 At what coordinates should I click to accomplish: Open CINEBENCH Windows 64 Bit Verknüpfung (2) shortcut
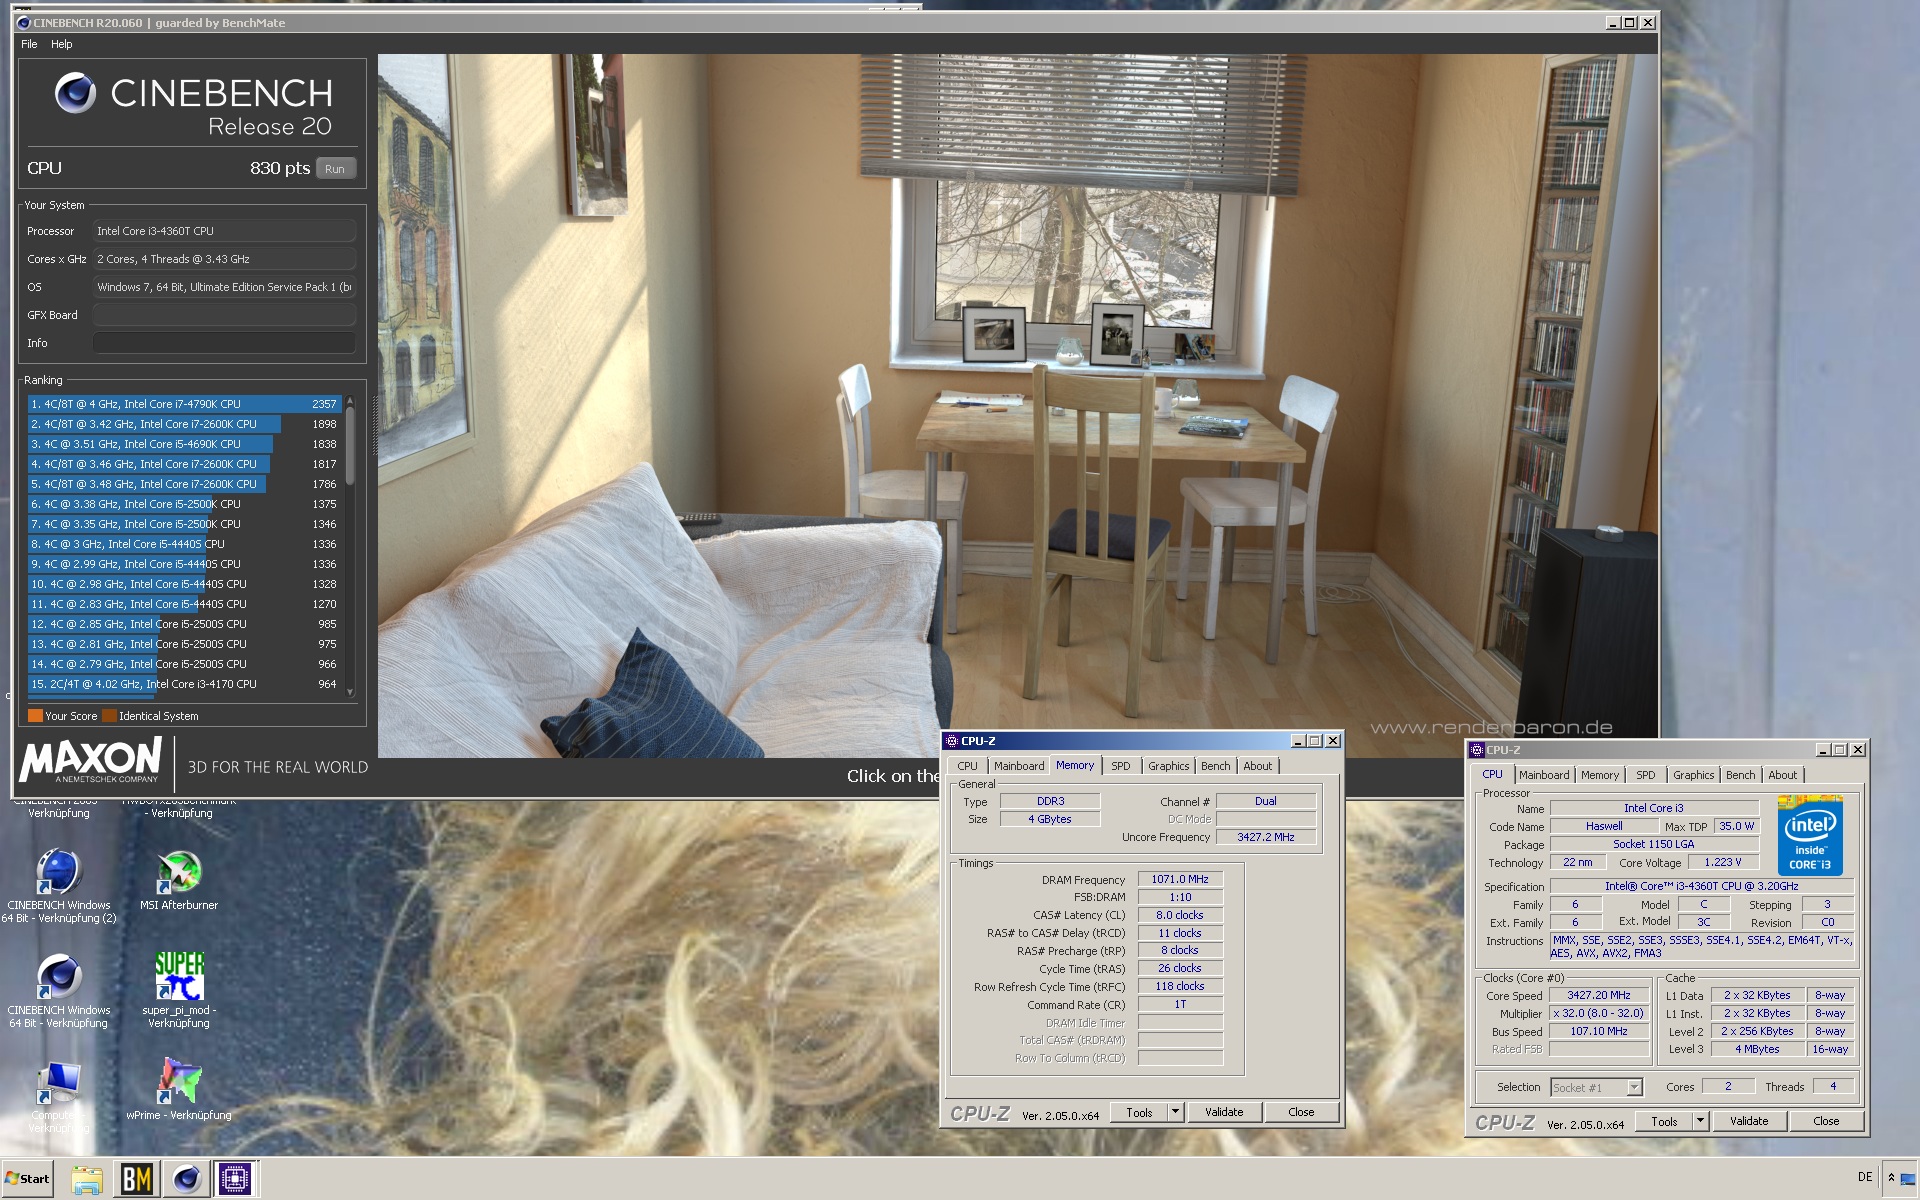[x=59, y=884]
